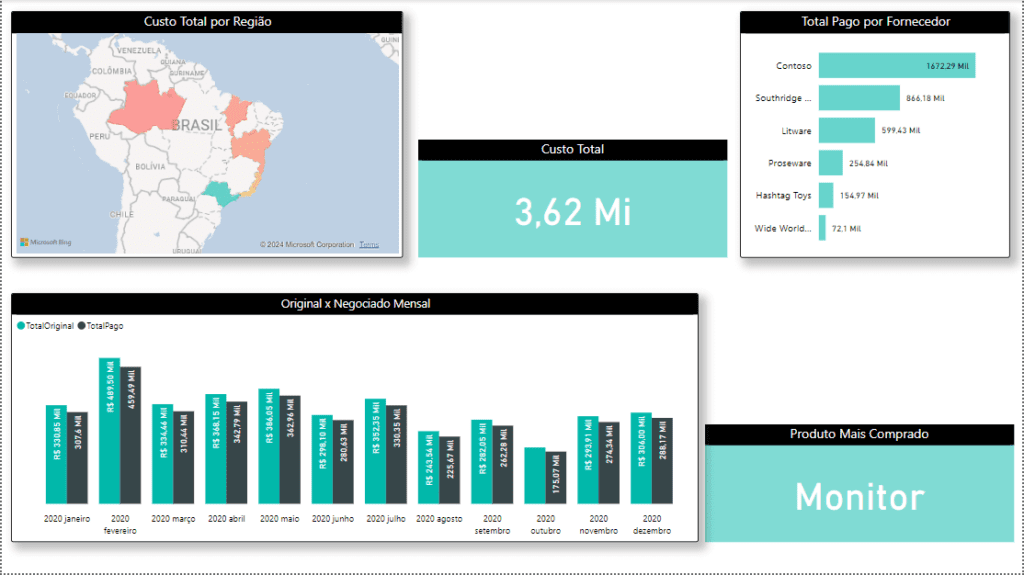Screen dimensions: 1024x575
Task: Click the 2020 novembro TotalOriginal bar
Action: pyautogui.click(x=588, y=460)
